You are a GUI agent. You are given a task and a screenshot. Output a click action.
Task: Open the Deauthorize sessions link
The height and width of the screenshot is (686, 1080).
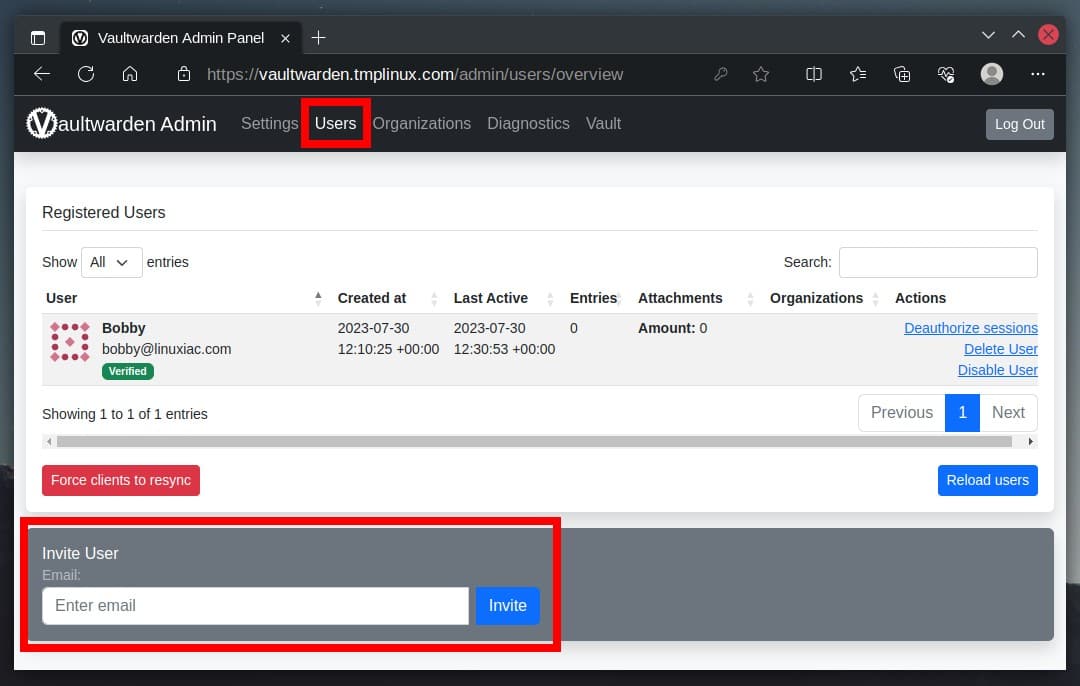(x=970, y=328)
